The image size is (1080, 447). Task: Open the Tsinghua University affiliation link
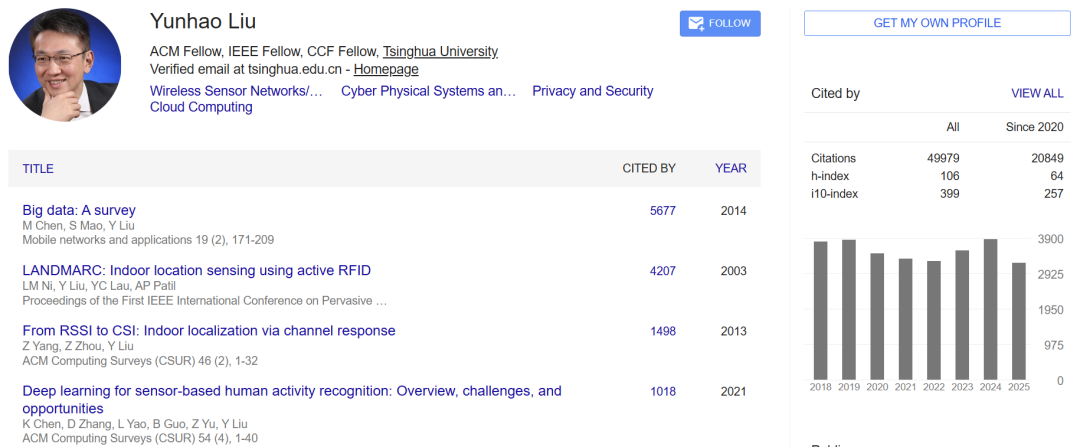(x=440, y=52)
